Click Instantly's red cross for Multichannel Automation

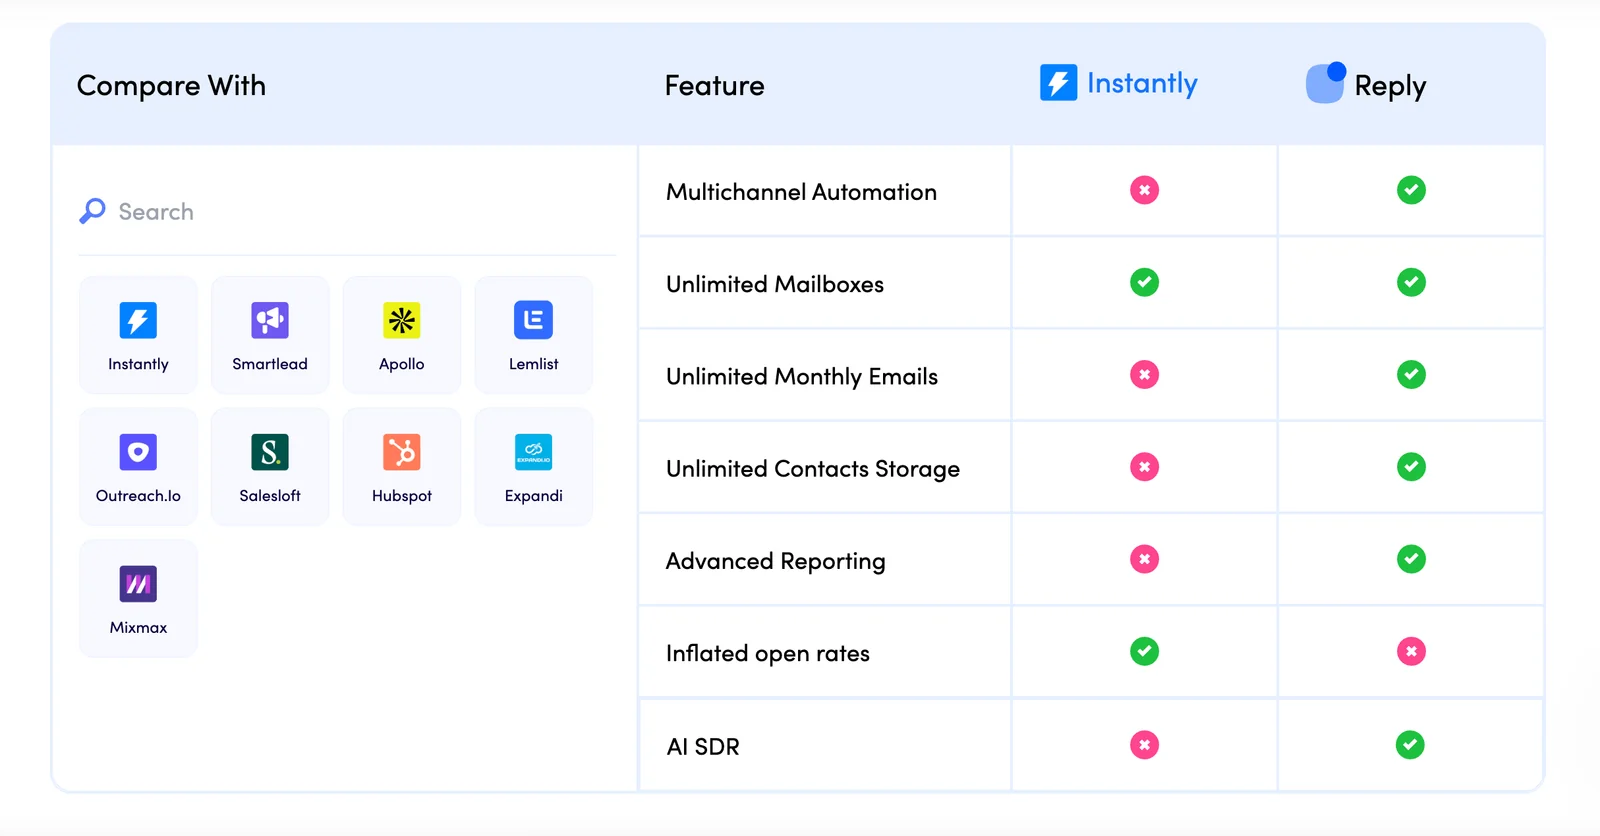[1144, 190]
